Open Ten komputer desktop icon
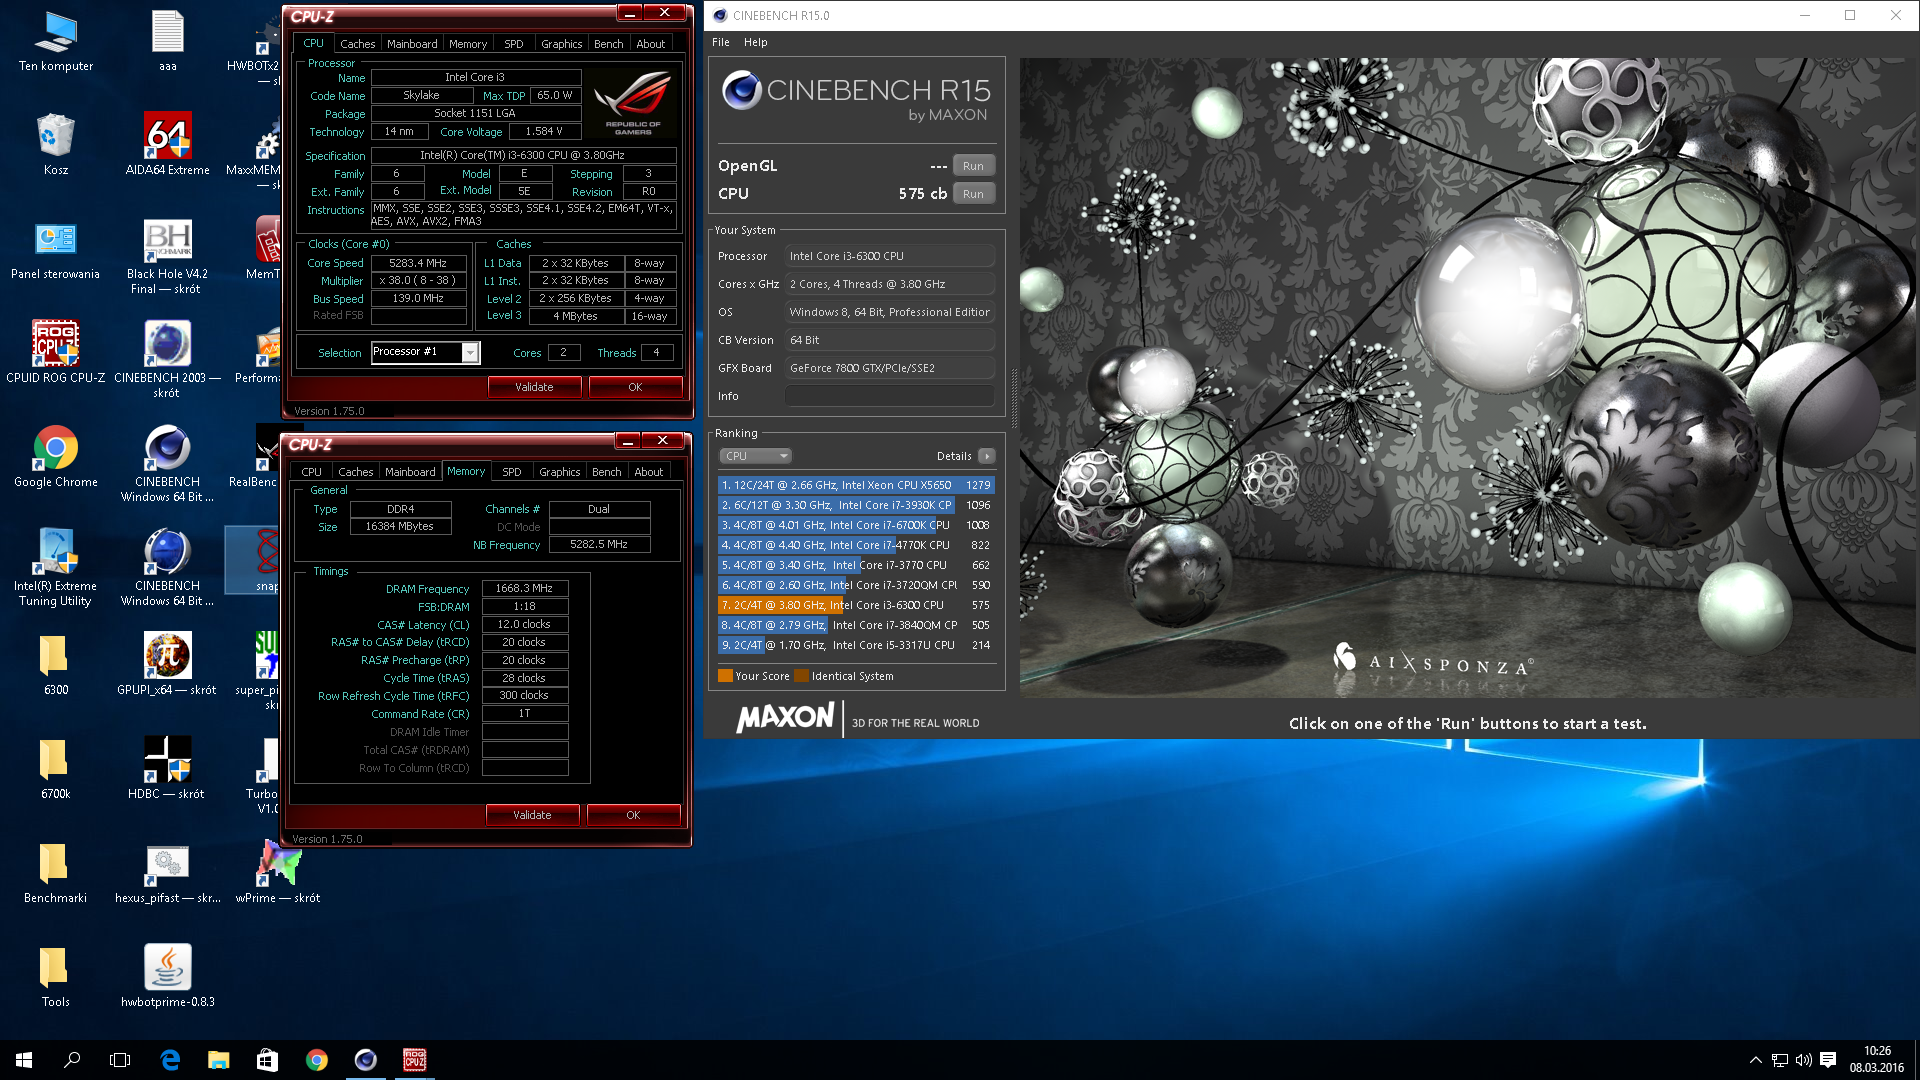 [56, 42]
